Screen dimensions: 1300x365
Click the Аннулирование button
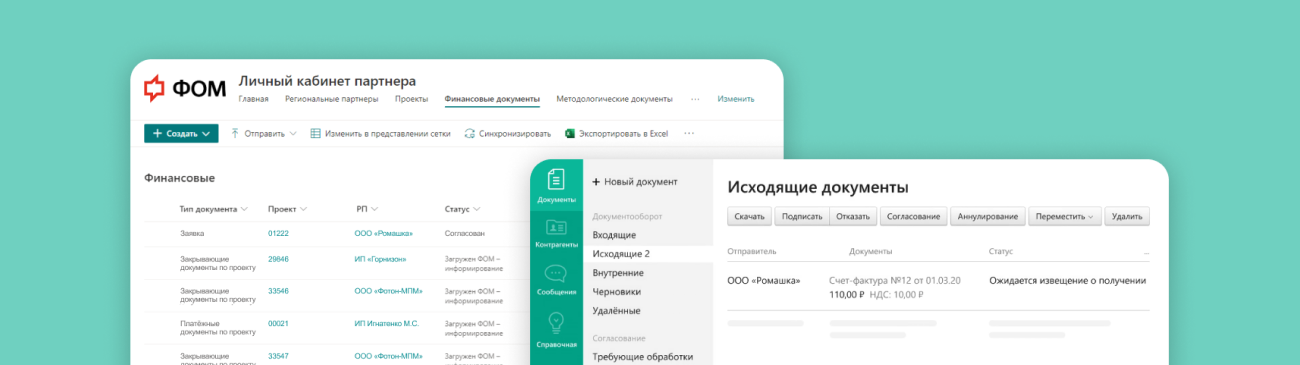click(x=988, y=216)
